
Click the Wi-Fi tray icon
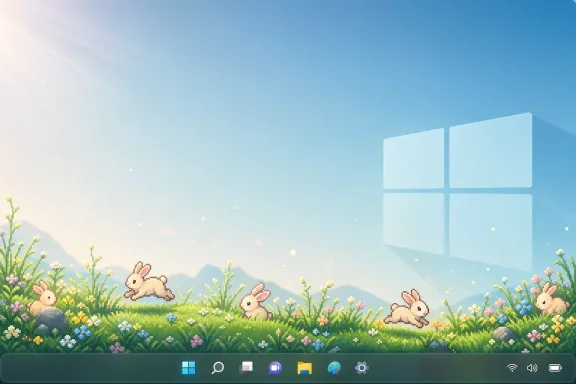[x=512, y=367]
